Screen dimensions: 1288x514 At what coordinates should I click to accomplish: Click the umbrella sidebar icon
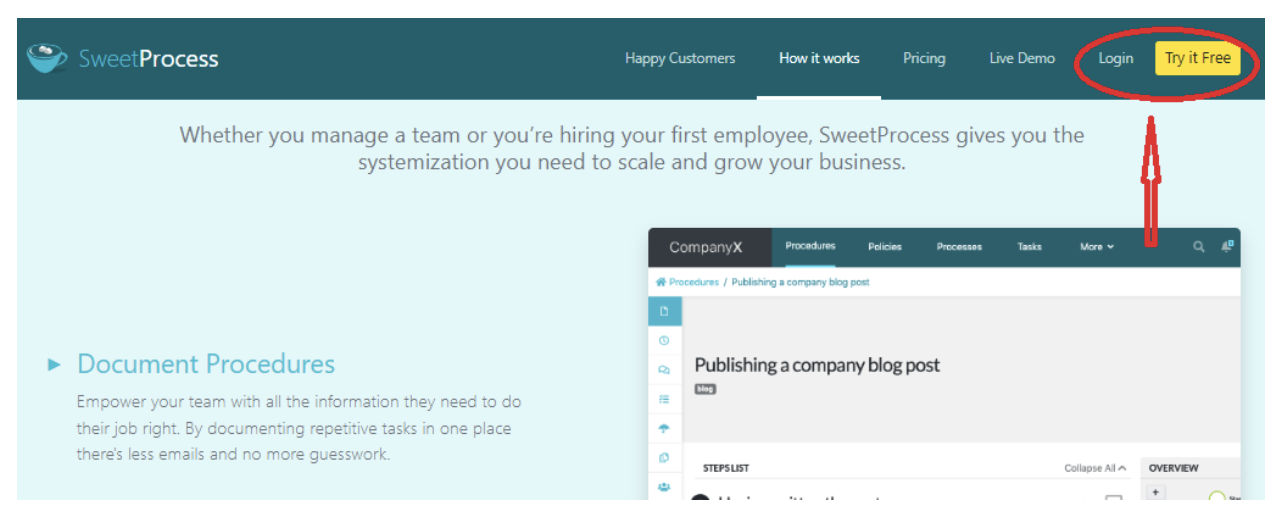tap(665, 428)
